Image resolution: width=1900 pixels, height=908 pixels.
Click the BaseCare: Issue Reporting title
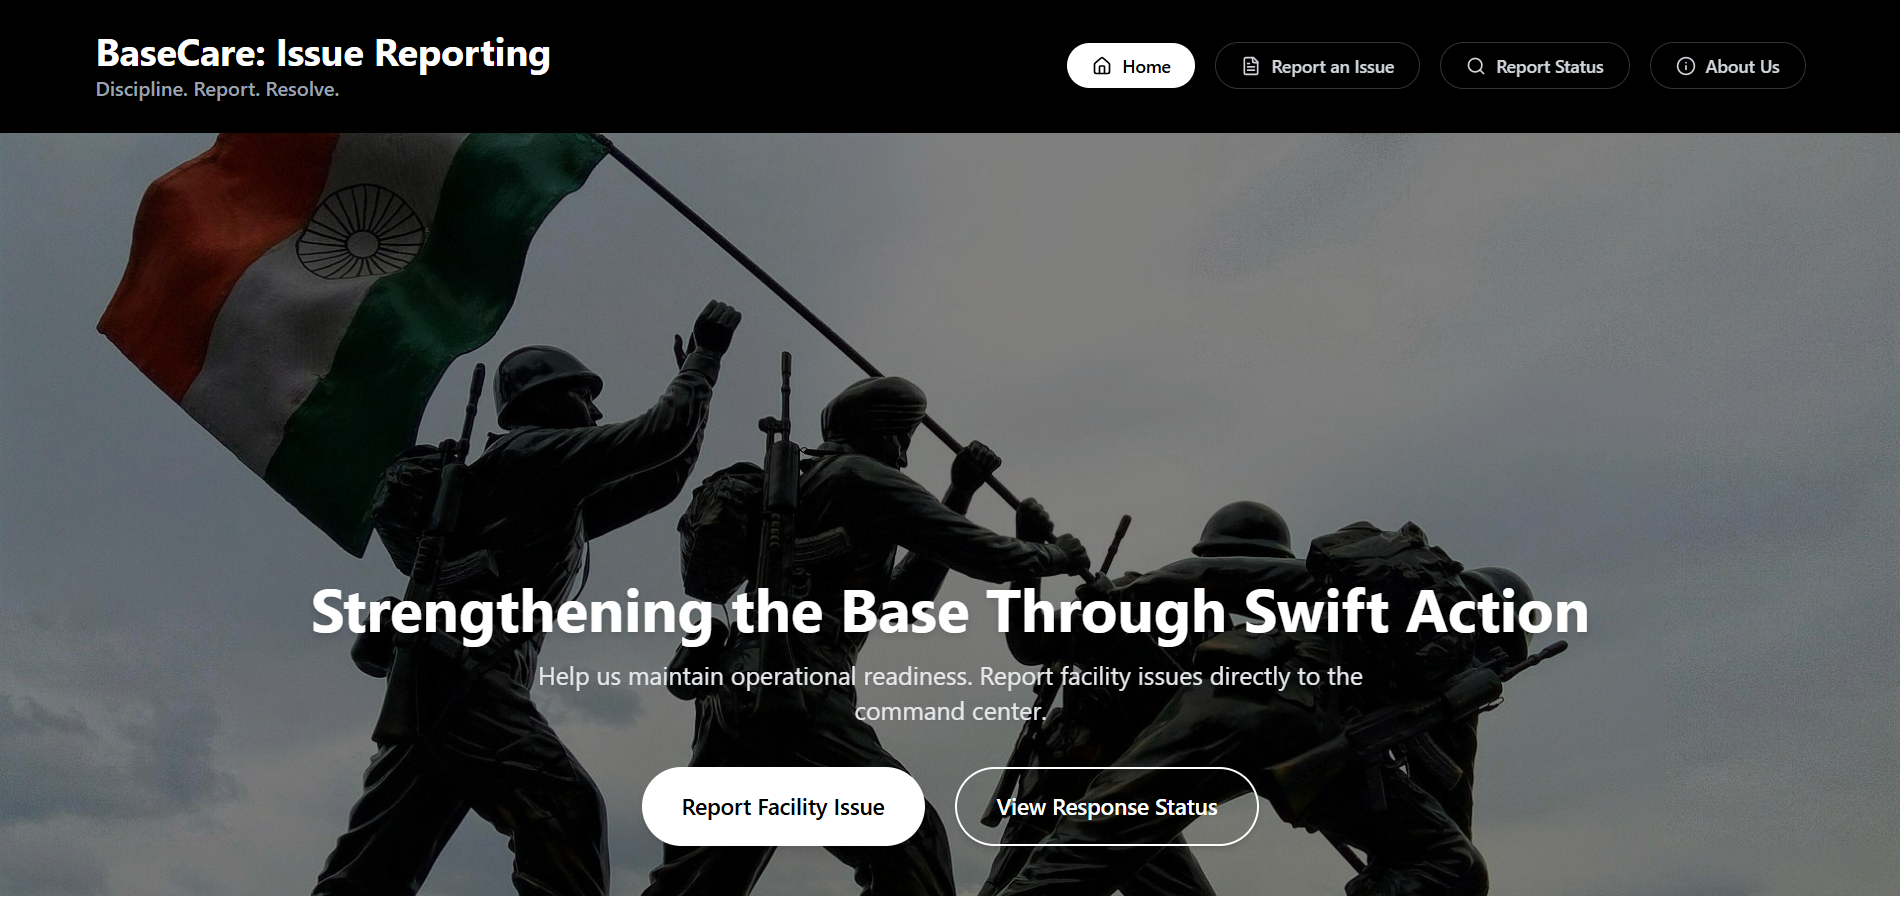323,53
